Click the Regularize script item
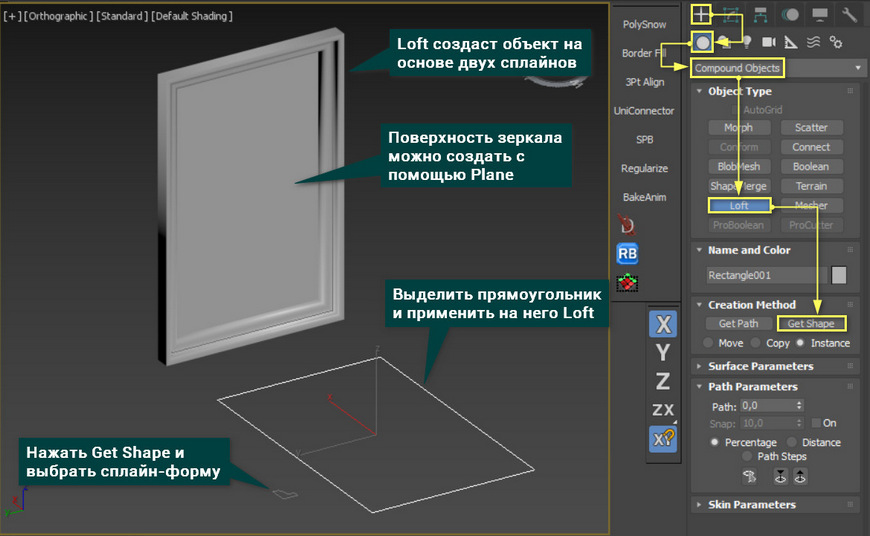The width and height of the screenshot is (870, 536). 644,169
